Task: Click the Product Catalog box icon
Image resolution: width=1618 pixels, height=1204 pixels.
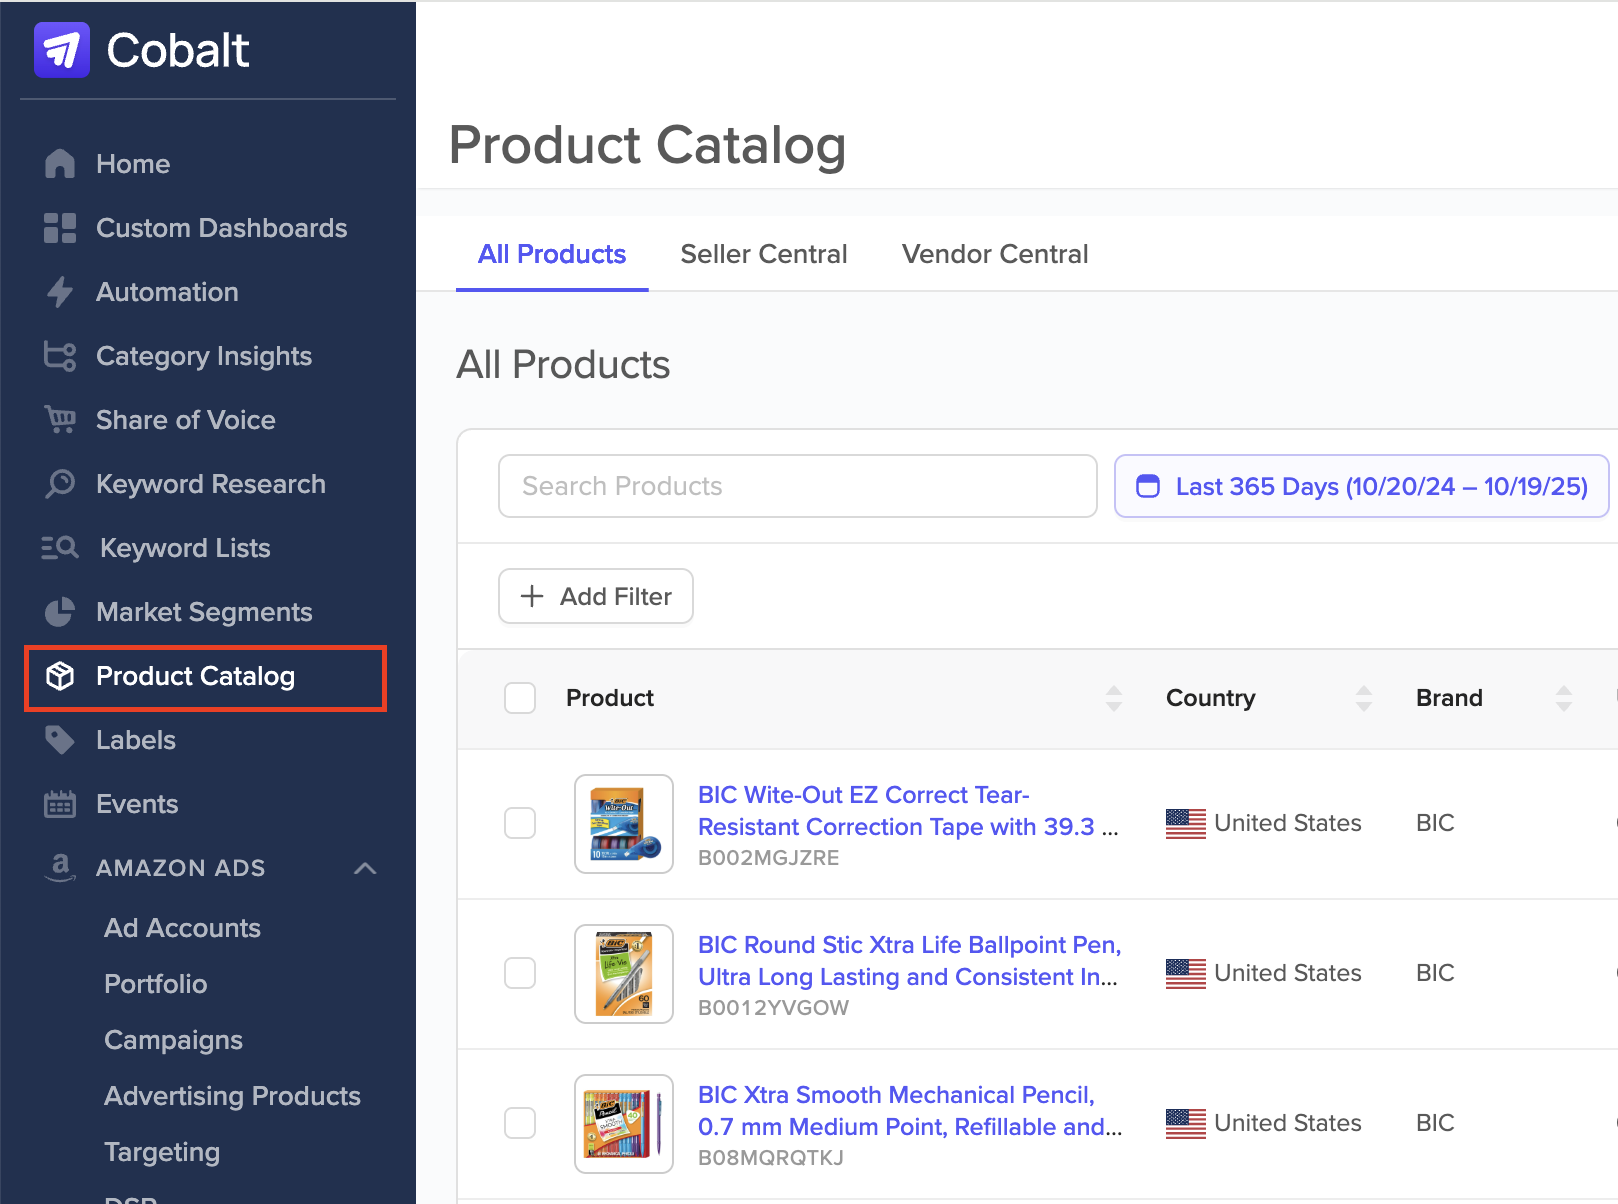Action: [60, 676]
